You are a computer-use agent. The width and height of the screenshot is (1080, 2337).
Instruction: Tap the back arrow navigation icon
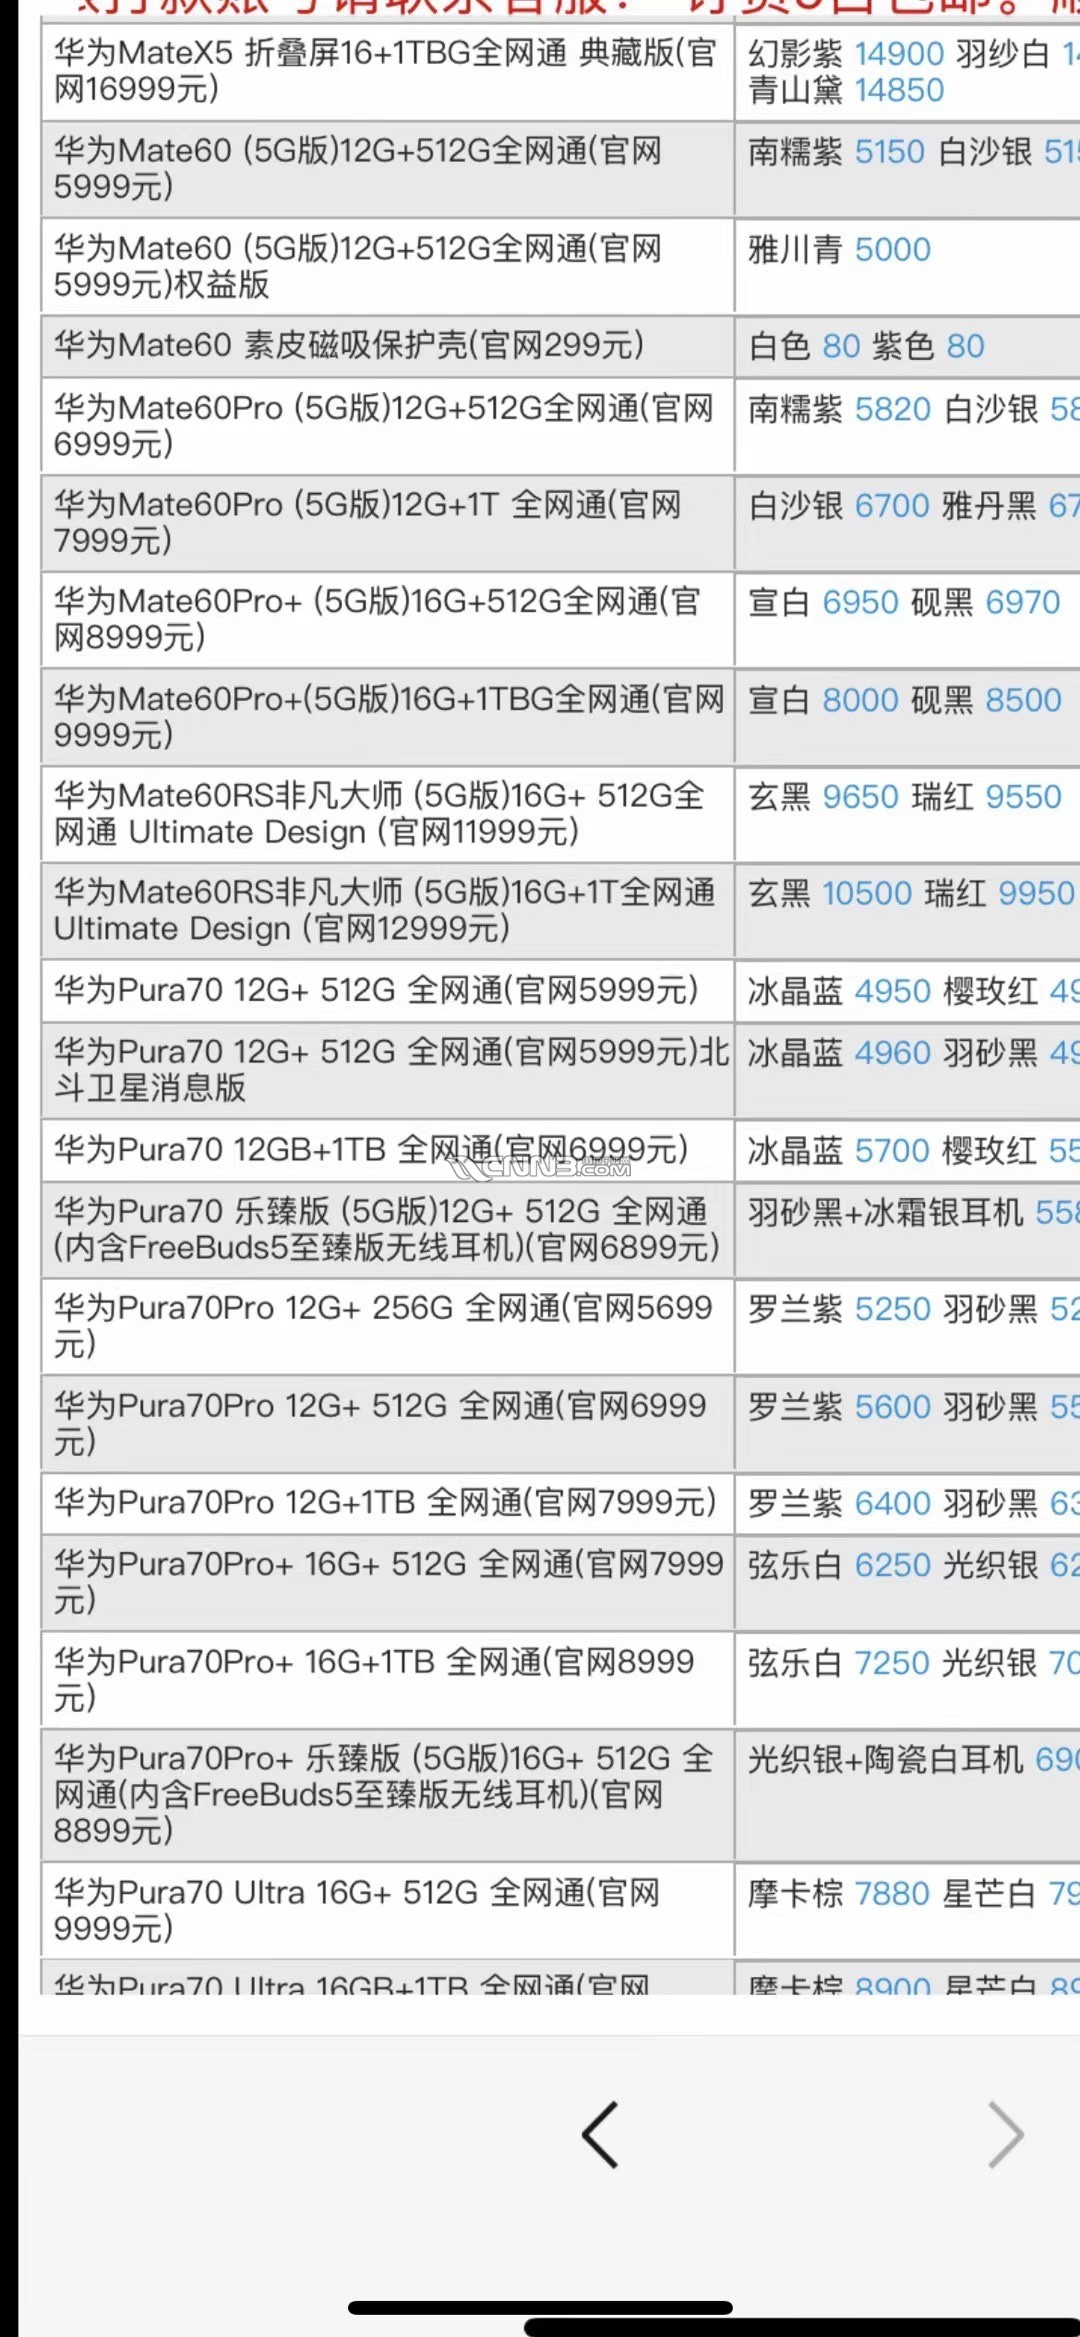(600, 2134)
